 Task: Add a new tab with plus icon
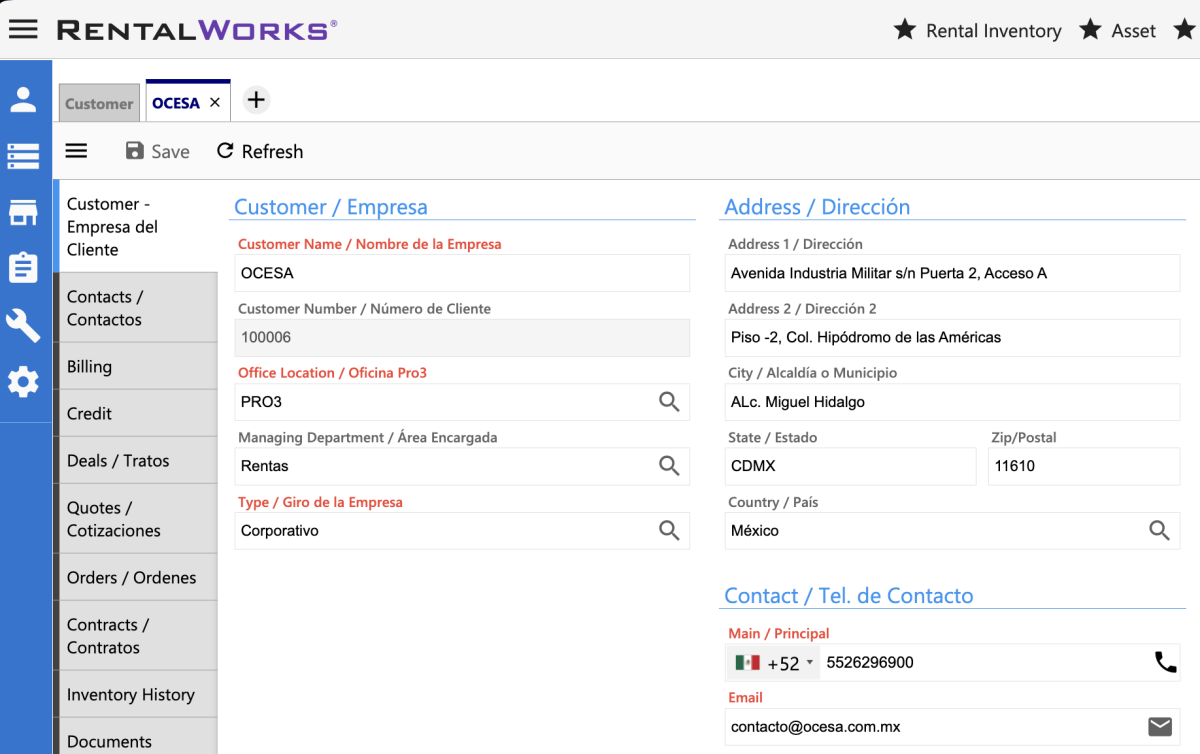pyautogui.click(x=256, y=100)
